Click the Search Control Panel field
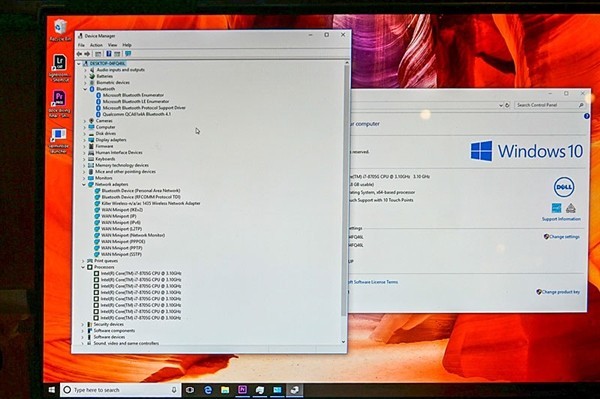 [550, 105]
